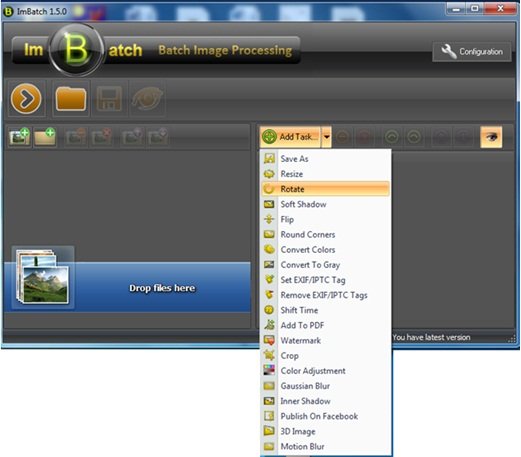Click the Watermark menu icon

click(269, 340)
